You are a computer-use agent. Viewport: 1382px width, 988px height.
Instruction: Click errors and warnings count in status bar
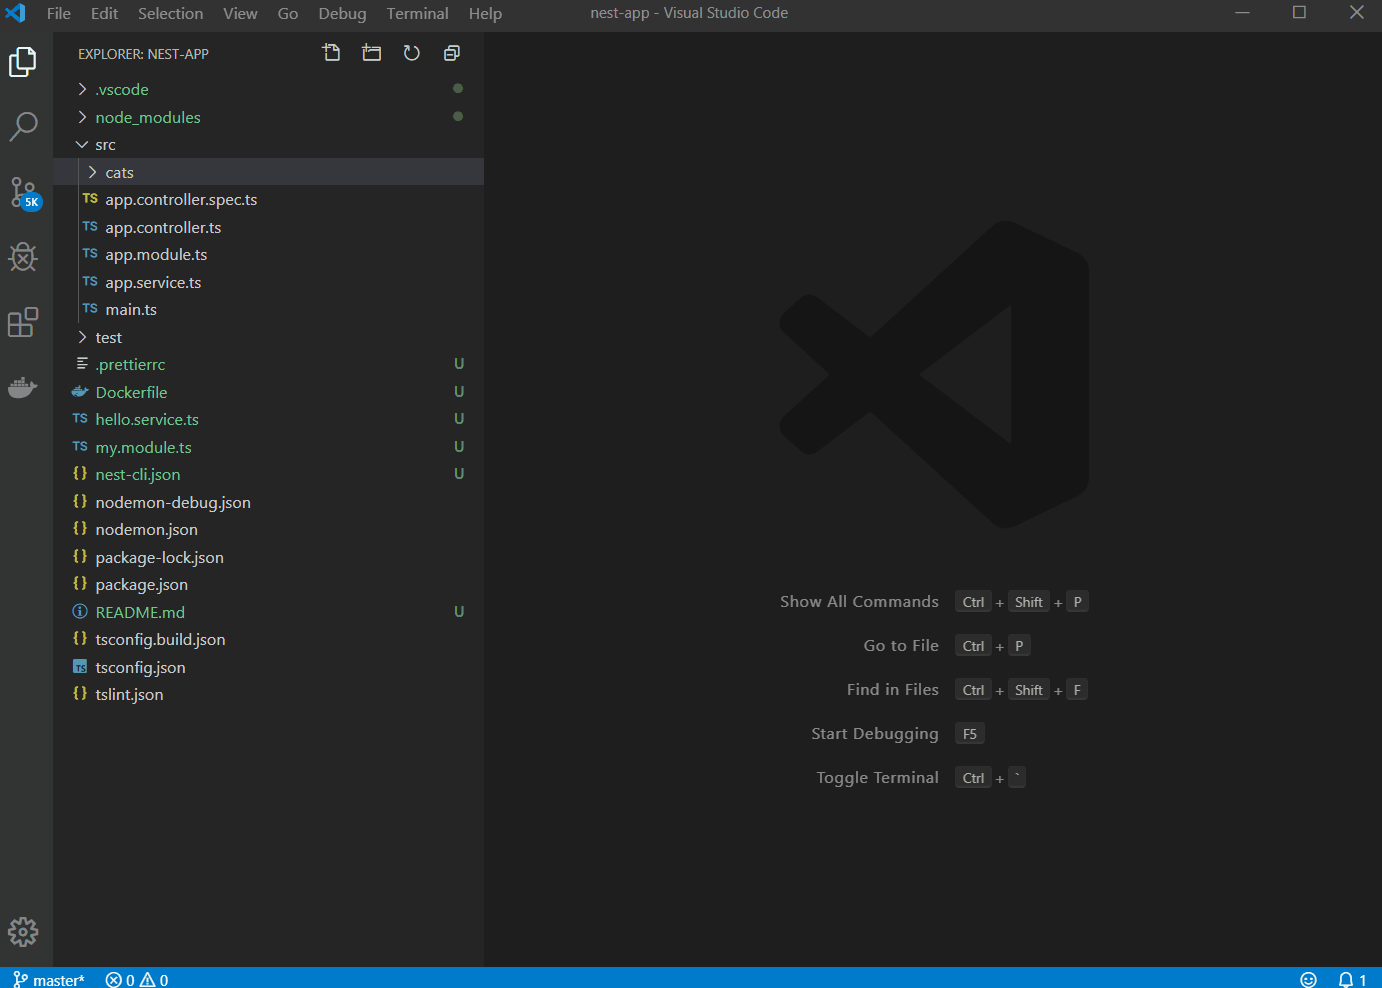coord(137,979)
